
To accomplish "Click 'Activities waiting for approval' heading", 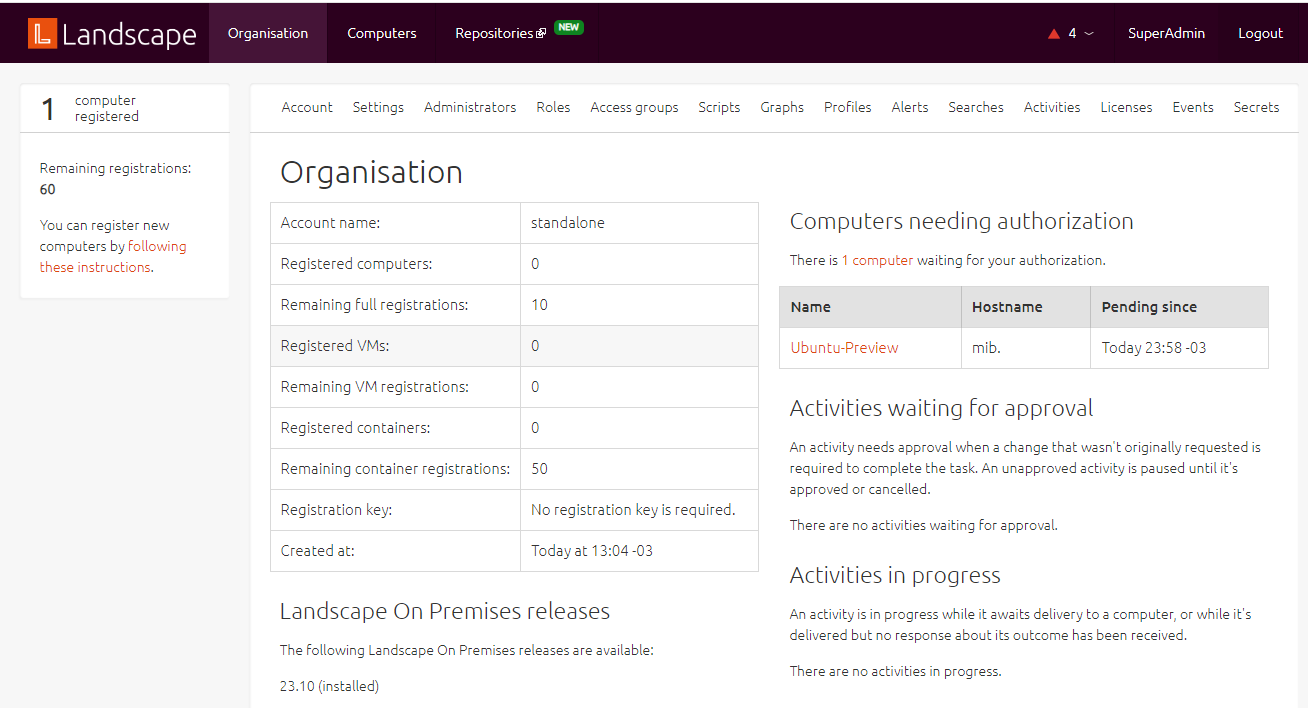I will [x=941, y=408].
